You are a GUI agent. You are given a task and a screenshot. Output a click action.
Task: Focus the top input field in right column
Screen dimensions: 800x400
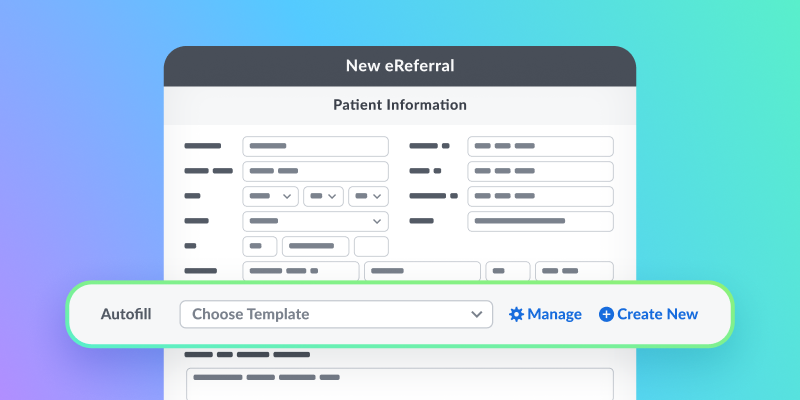(540, 146)
